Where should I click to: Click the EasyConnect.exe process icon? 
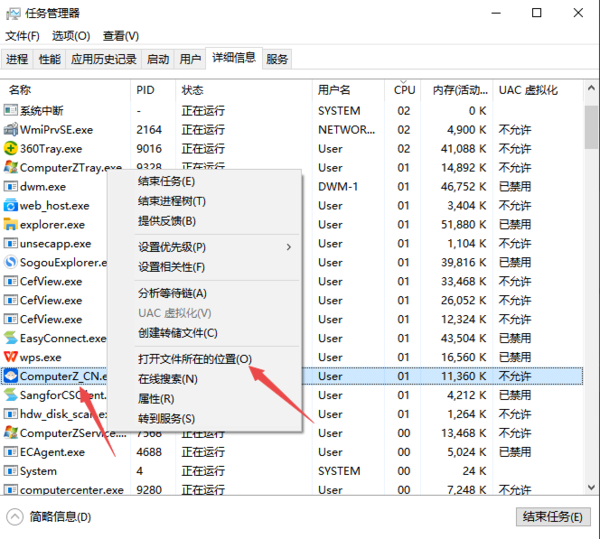(11, 338)
